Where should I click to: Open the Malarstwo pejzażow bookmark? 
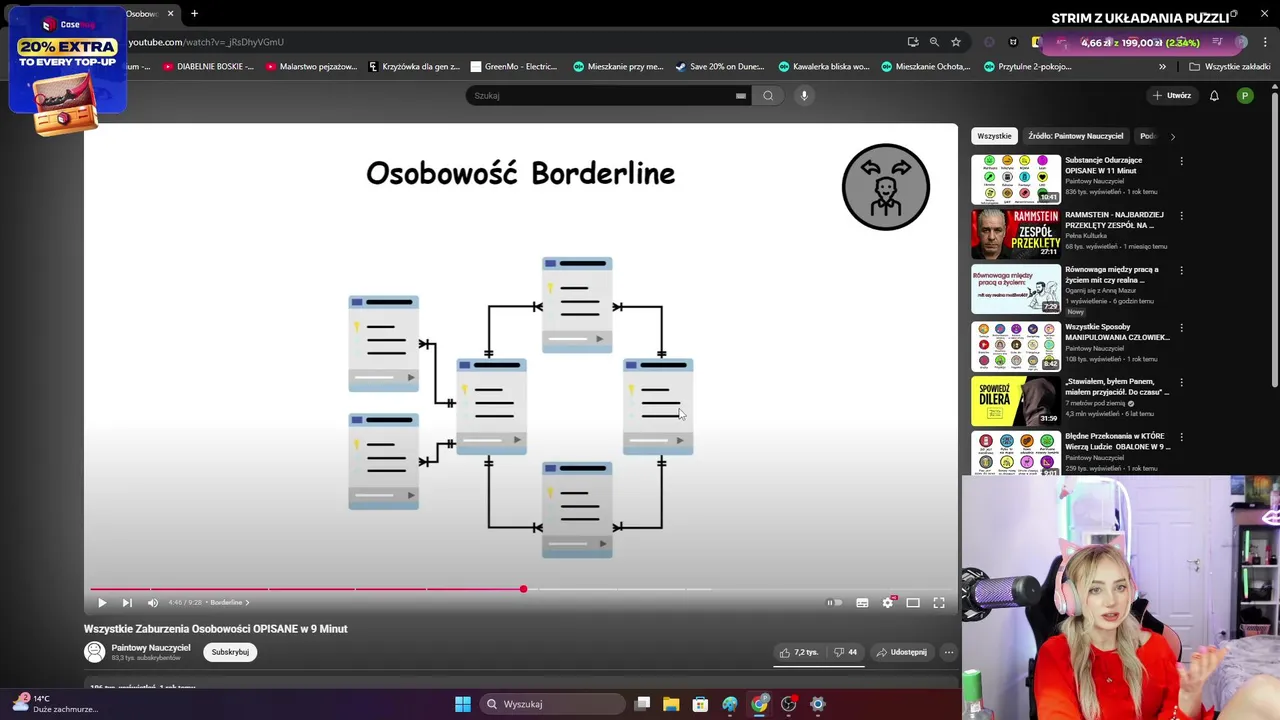[x=311, y=67]
